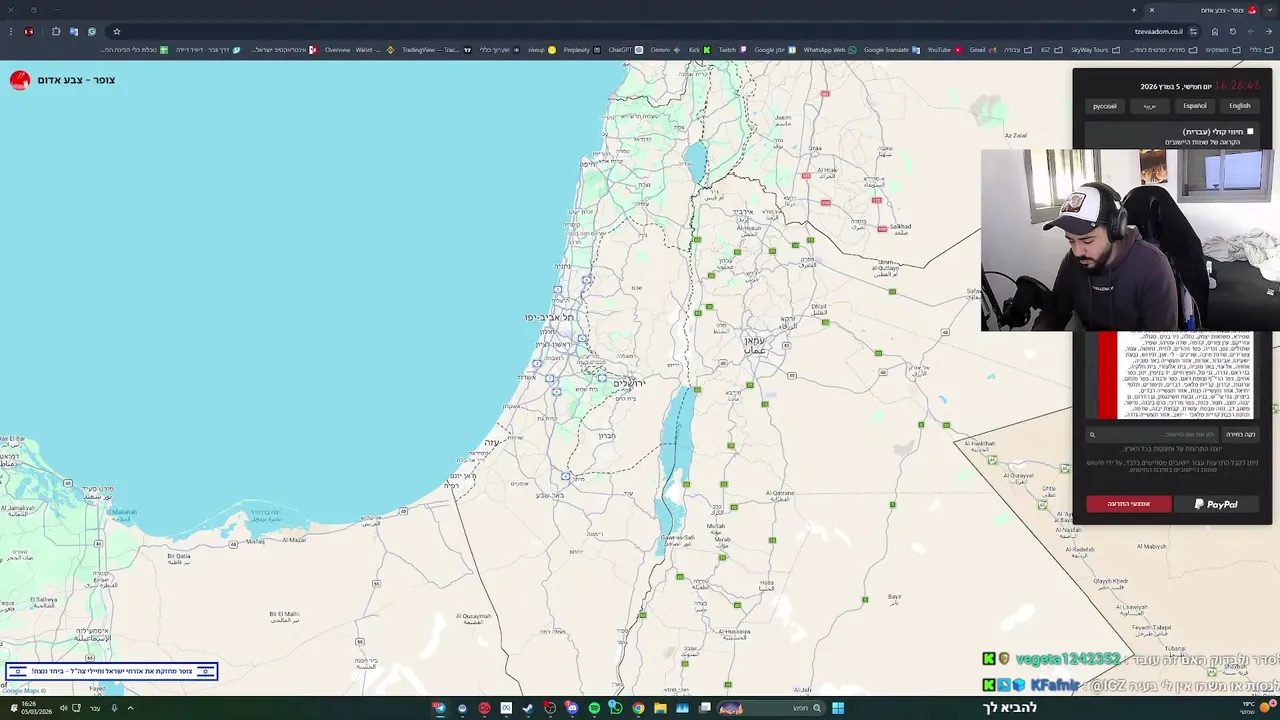Open the SkyWay Tours bookmark folder
The image size is (1280, 720).
pos(1094,49)
